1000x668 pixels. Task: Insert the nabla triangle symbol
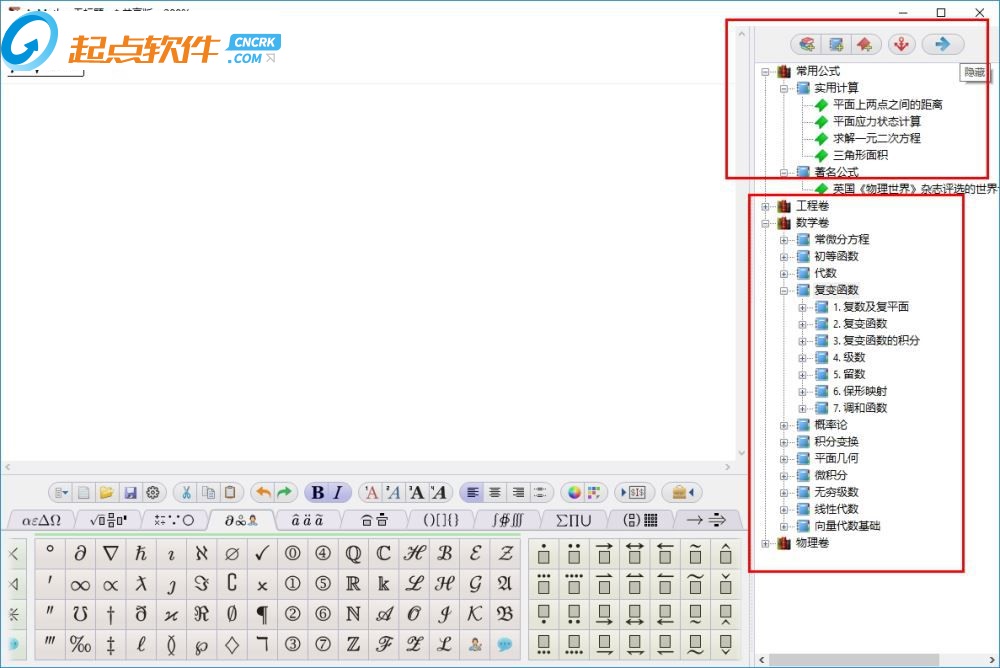click(x=110, y=553)
